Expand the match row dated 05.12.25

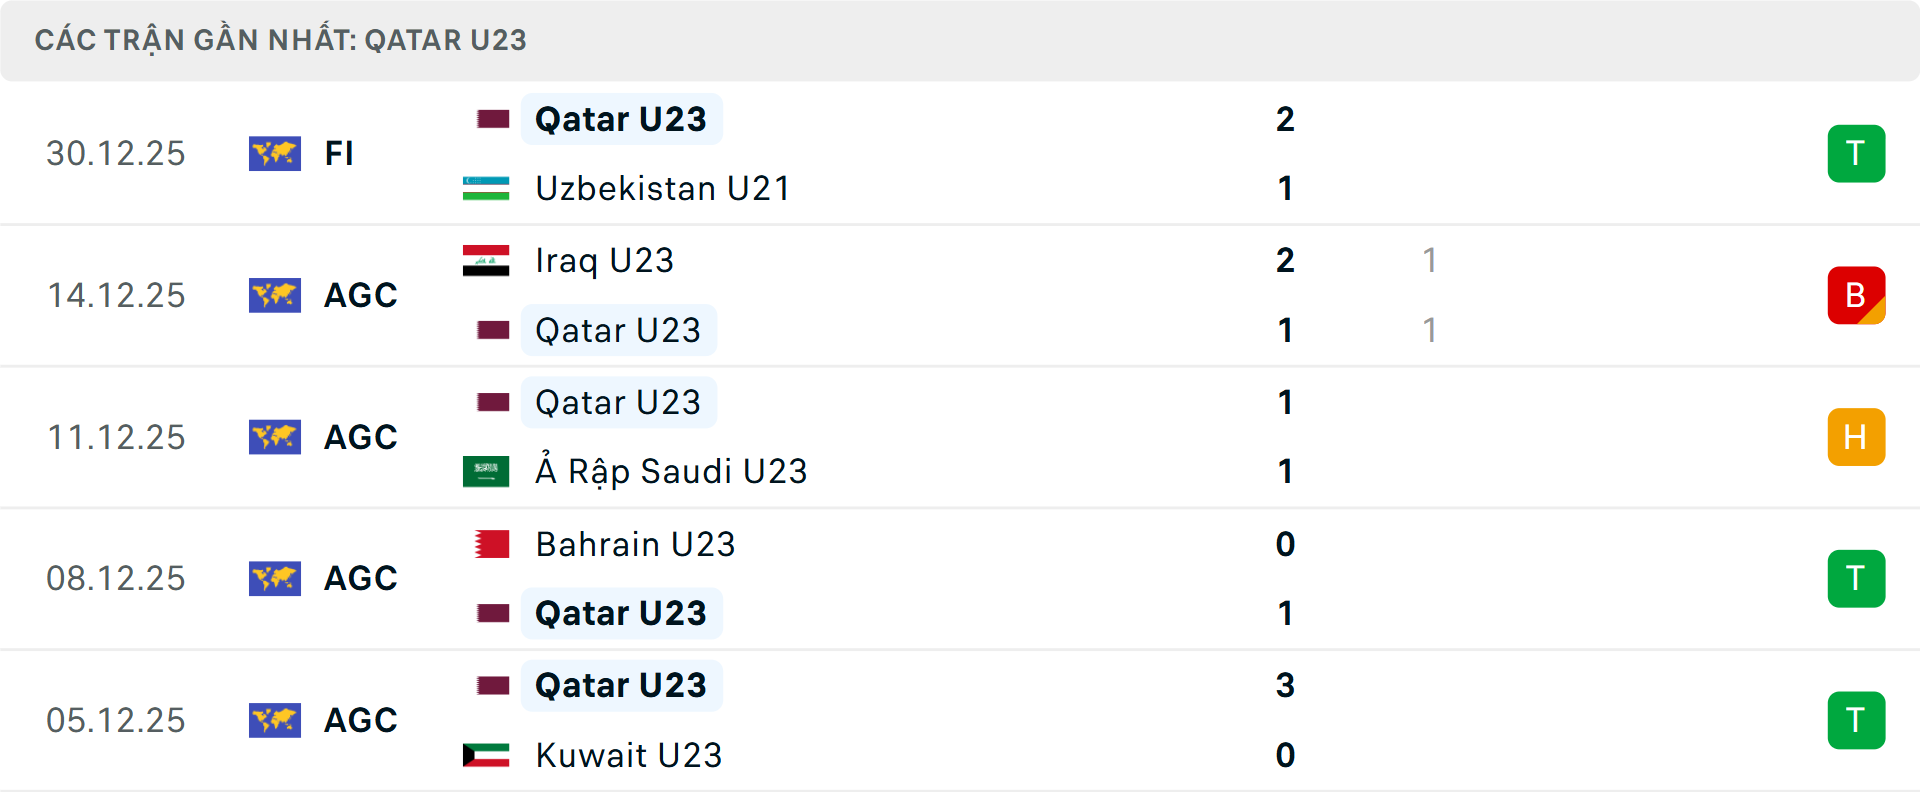[1000, 720]
